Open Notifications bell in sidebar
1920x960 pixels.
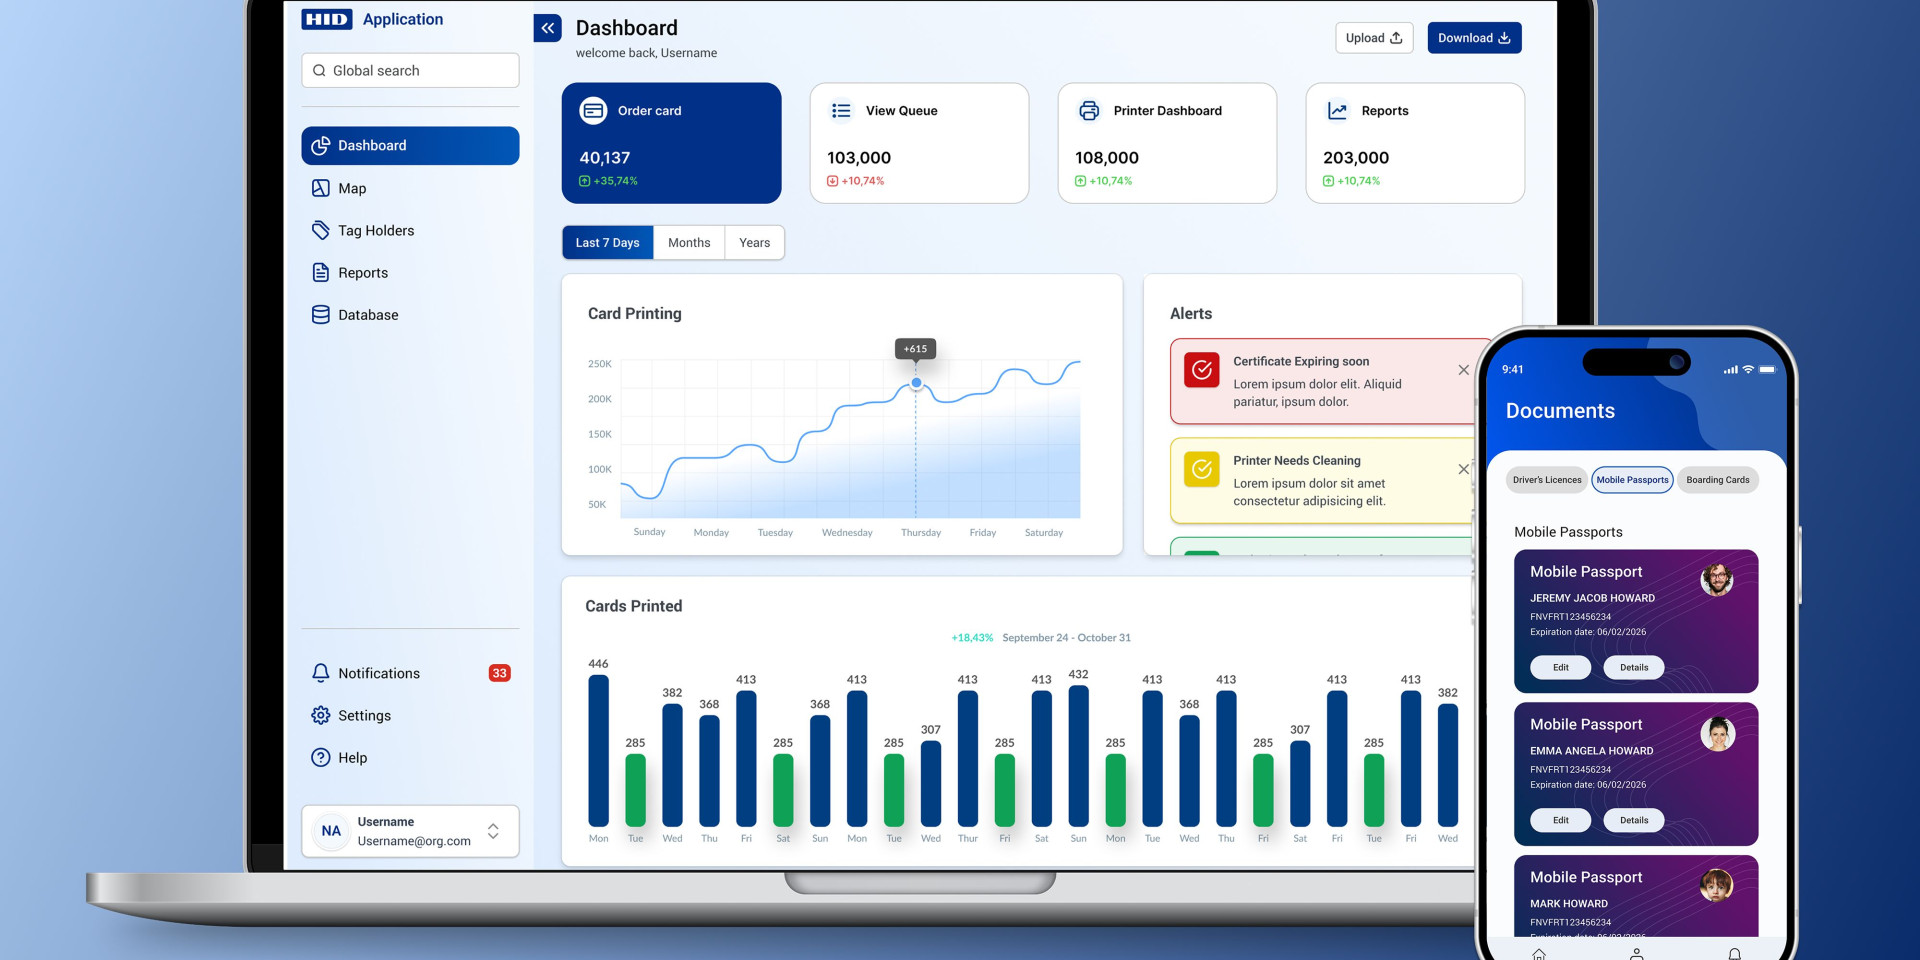[x=321, y=673]
